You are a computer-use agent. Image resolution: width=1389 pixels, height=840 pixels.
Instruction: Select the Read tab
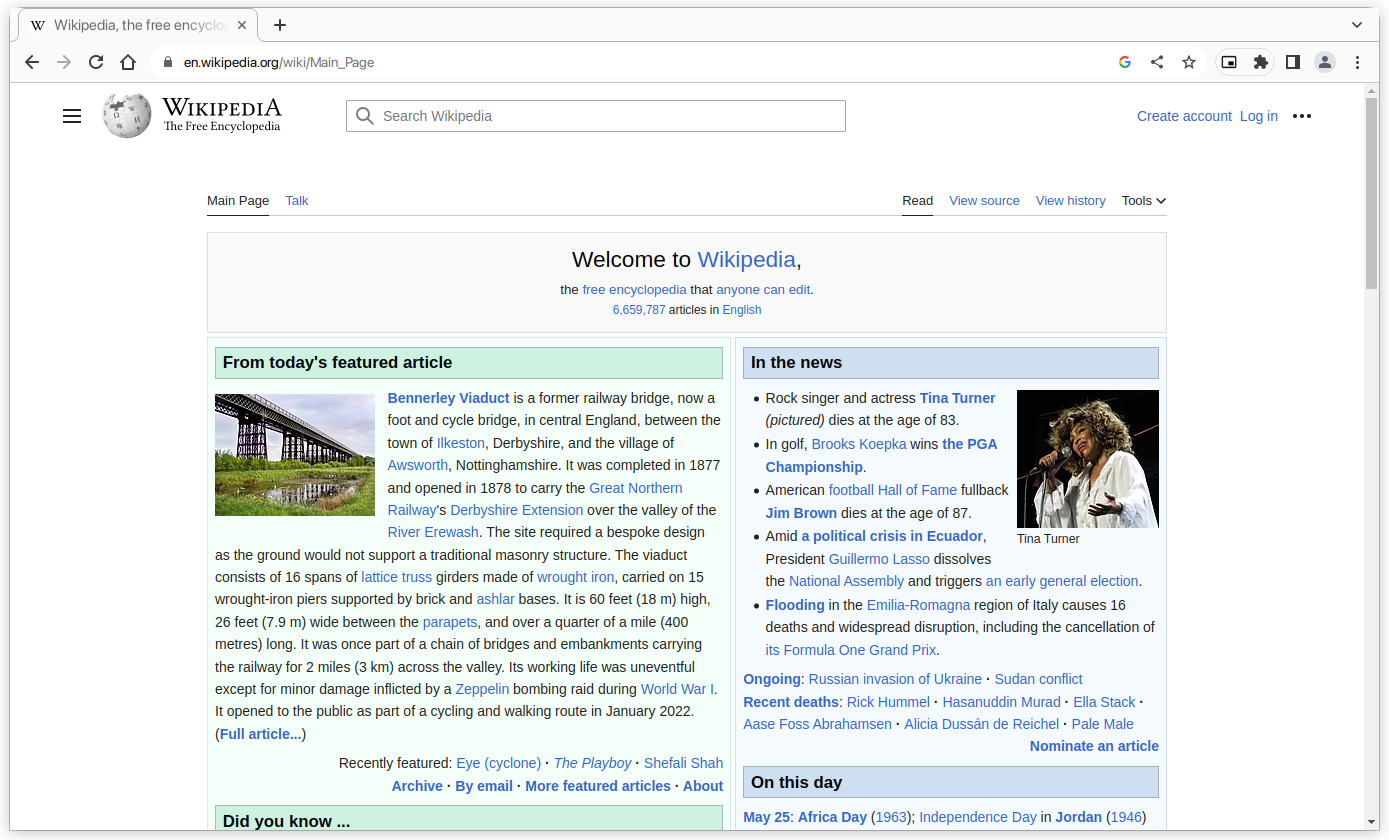pos(917,201)
